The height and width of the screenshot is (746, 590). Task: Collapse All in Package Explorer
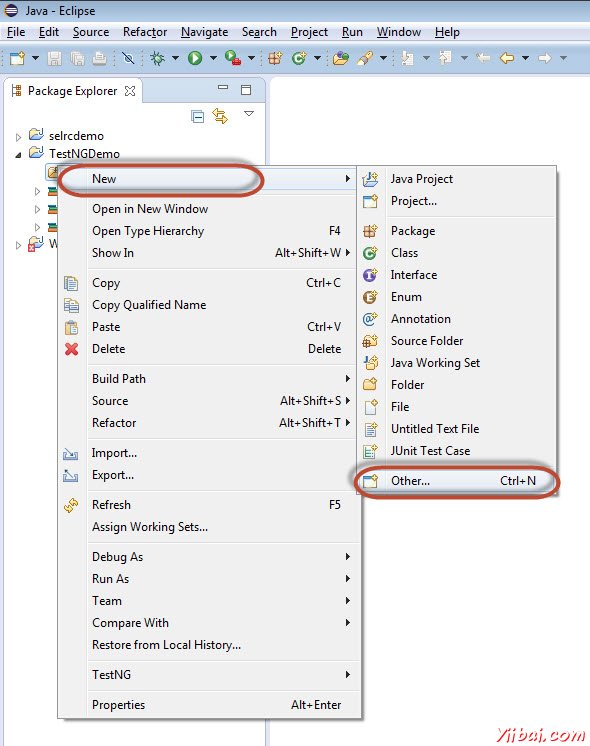point(197,116)
